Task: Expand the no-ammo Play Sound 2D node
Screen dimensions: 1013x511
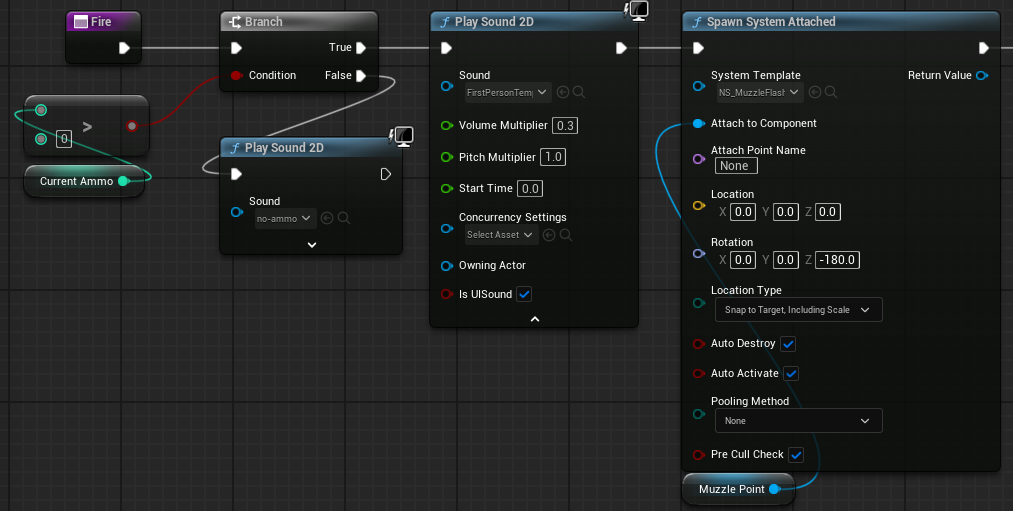Action: (x=312, y=245)
